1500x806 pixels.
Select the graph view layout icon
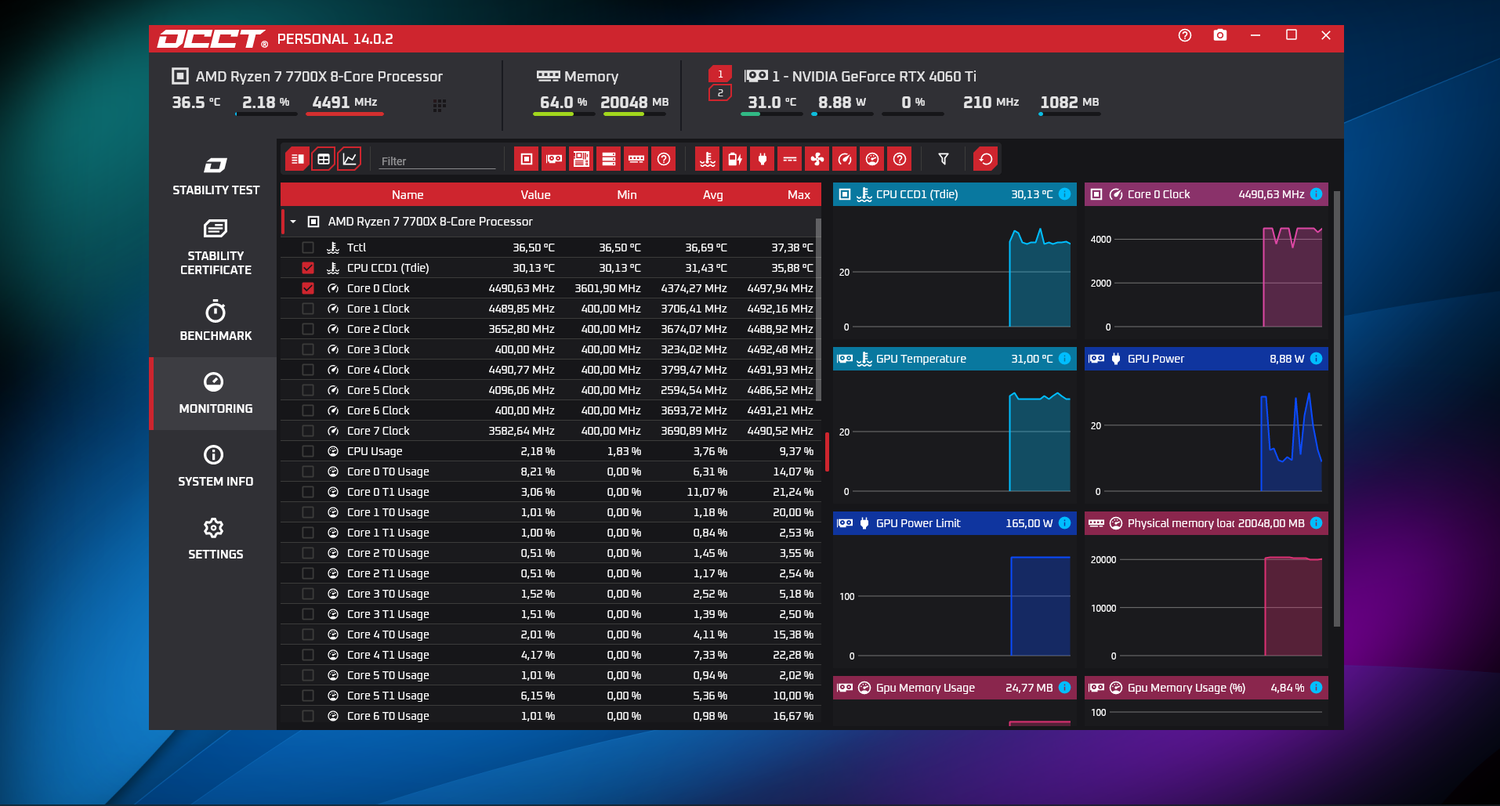click(349, 158)
